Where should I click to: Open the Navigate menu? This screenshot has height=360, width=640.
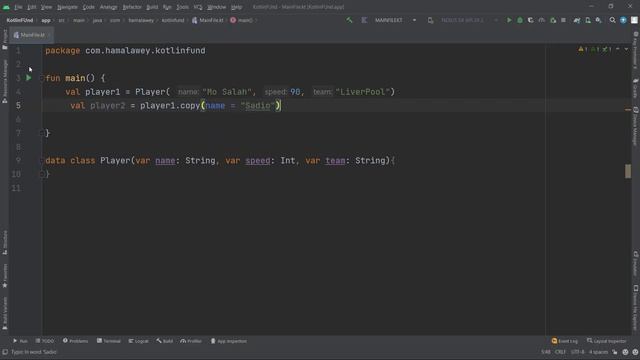point(67,7)
